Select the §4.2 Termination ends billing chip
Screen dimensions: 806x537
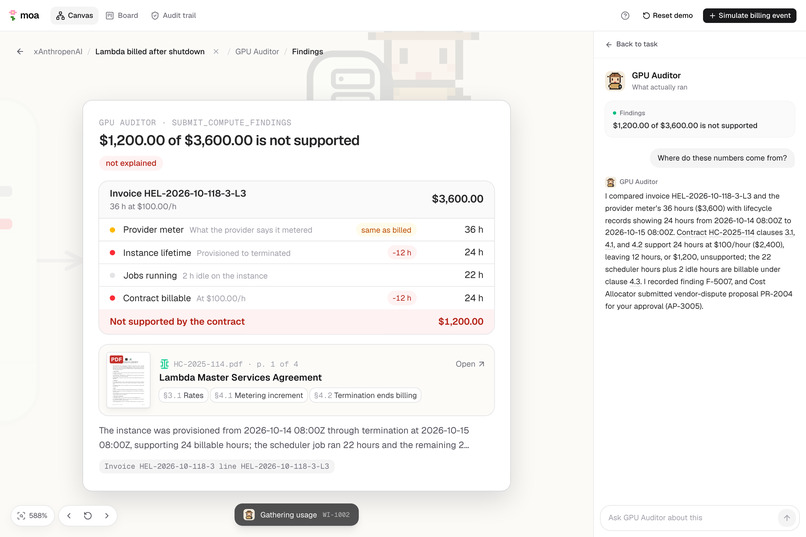365,395
